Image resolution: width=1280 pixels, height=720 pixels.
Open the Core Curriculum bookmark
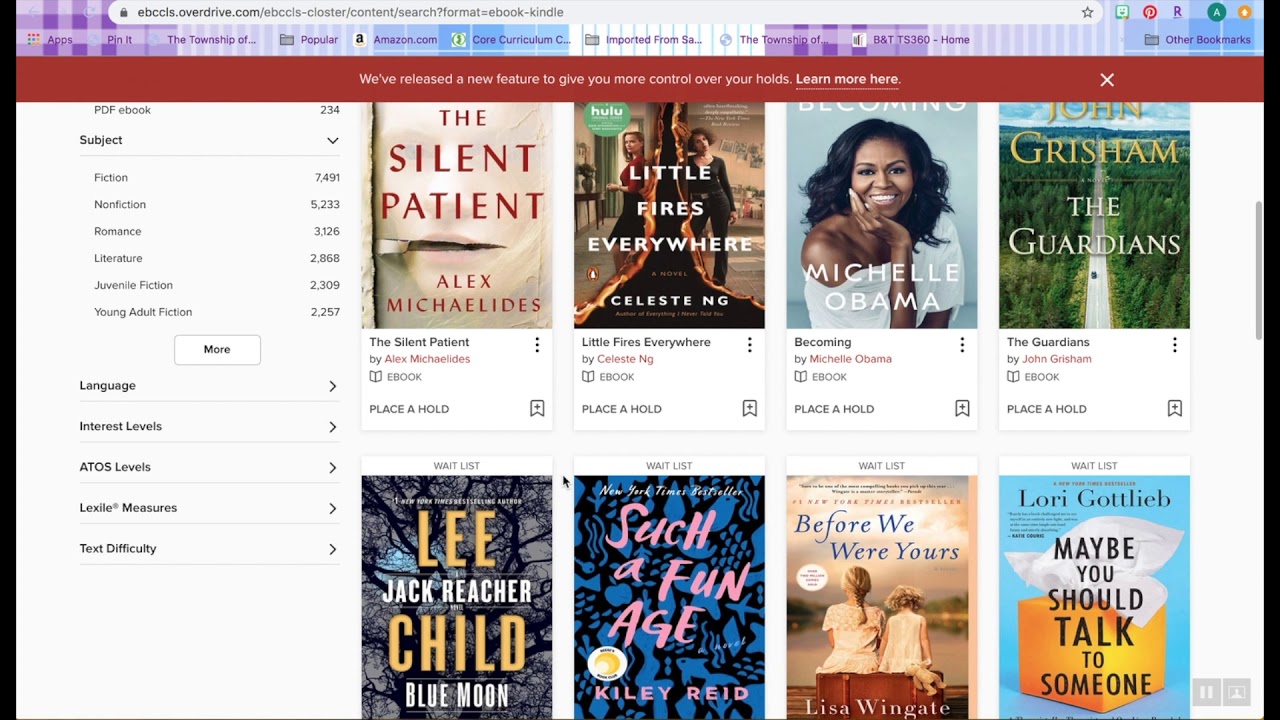click(x=510, y=40)
